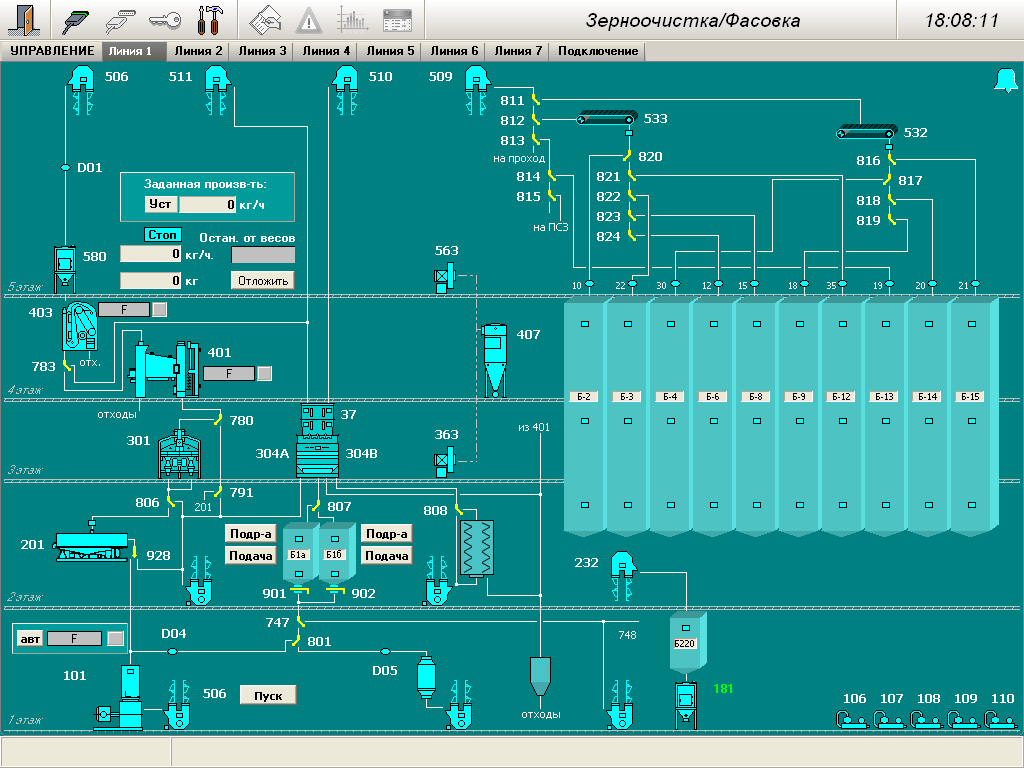Click the scale 580 icon

66,263
